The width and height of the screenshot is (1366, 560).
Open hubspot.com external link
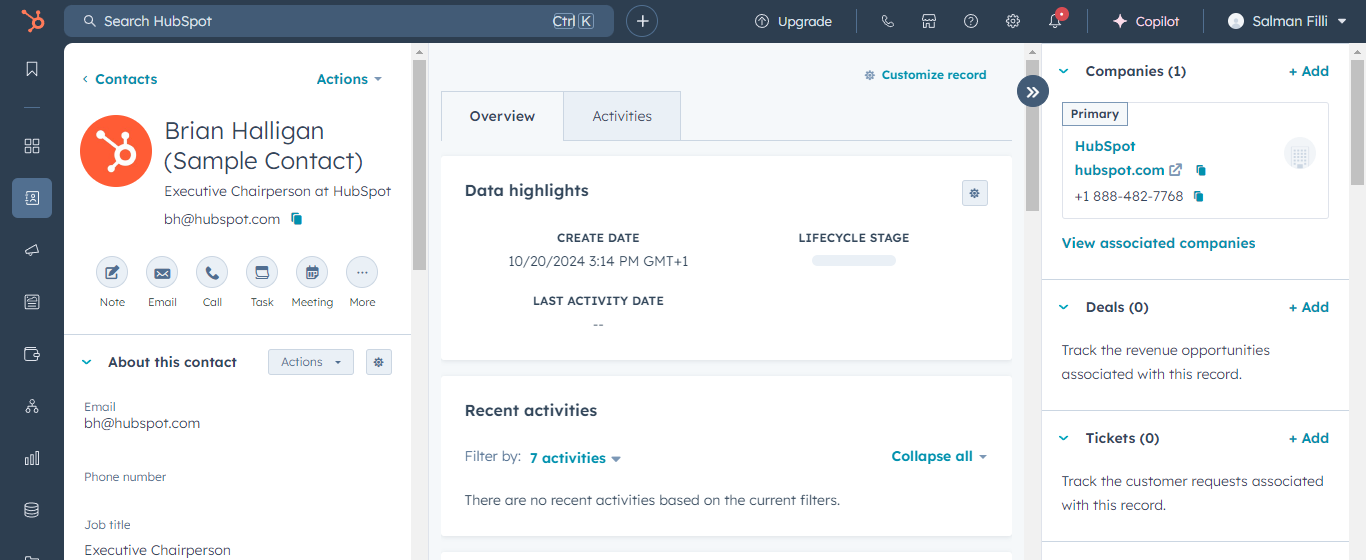(x=1128, y=170)
